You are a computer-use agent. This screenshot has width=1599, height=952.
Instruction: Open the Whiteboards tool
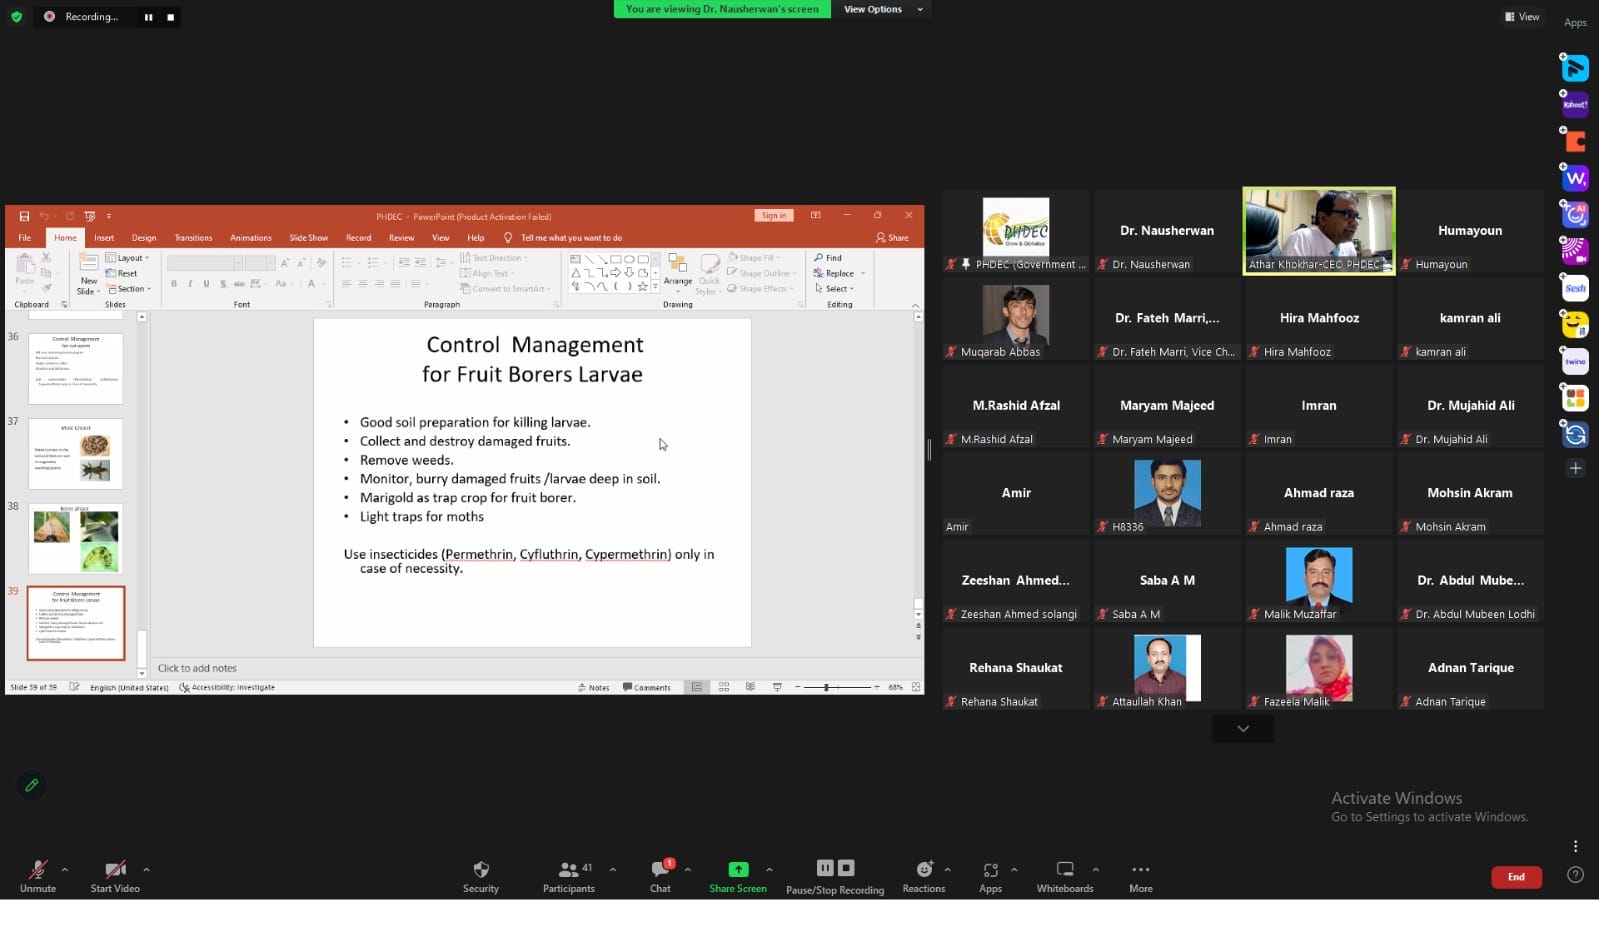(x=1065, y=869)
